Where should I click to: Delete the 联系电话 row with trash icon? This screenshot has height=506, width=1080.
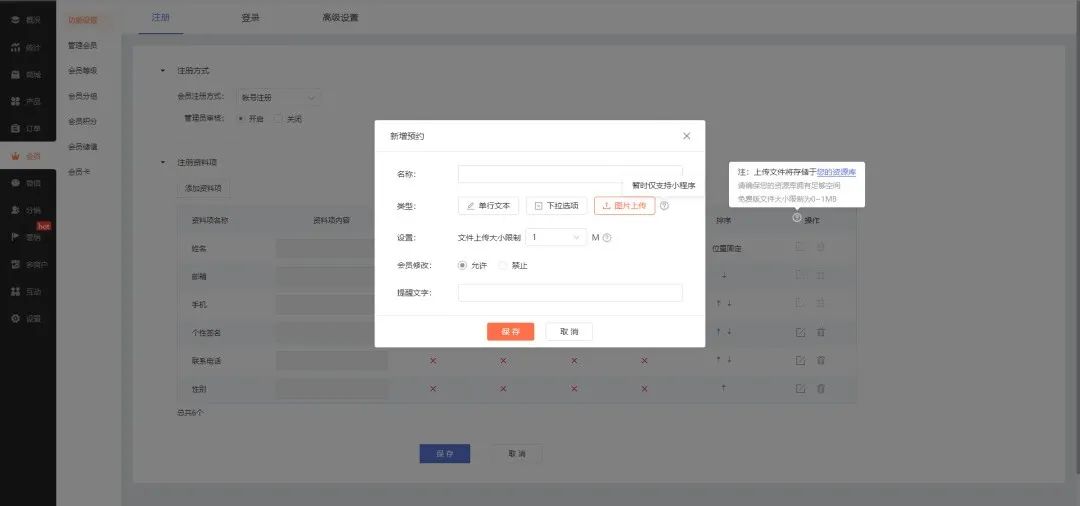pyautogui.click(x=821, y=360)
